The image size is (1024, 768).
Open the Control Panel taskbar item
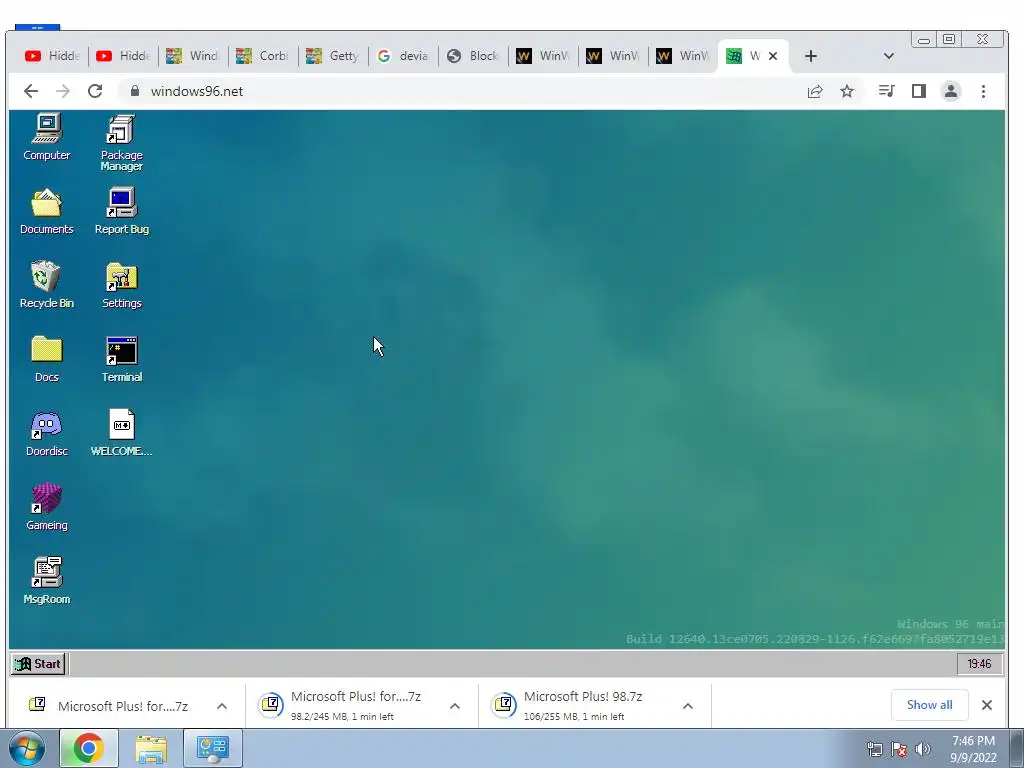(213, 748)
